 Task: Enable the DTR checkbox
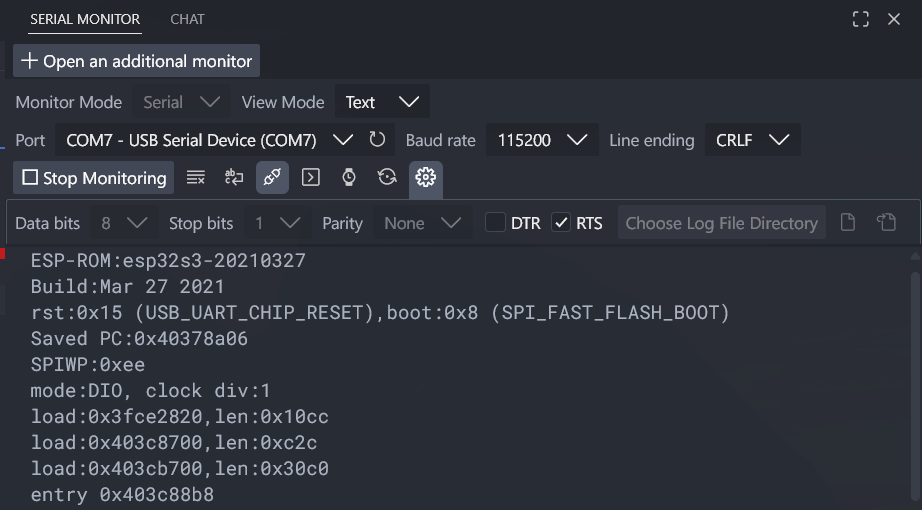tap(495, 222)
